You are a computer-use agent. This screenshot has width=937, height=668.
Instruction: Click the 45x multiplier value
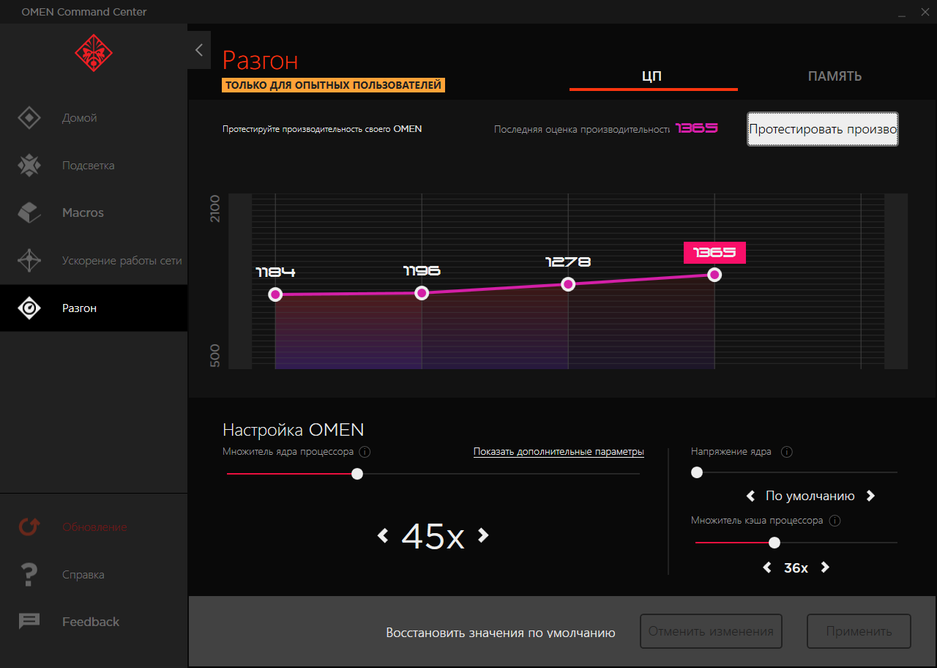click(x=433, y=536)
